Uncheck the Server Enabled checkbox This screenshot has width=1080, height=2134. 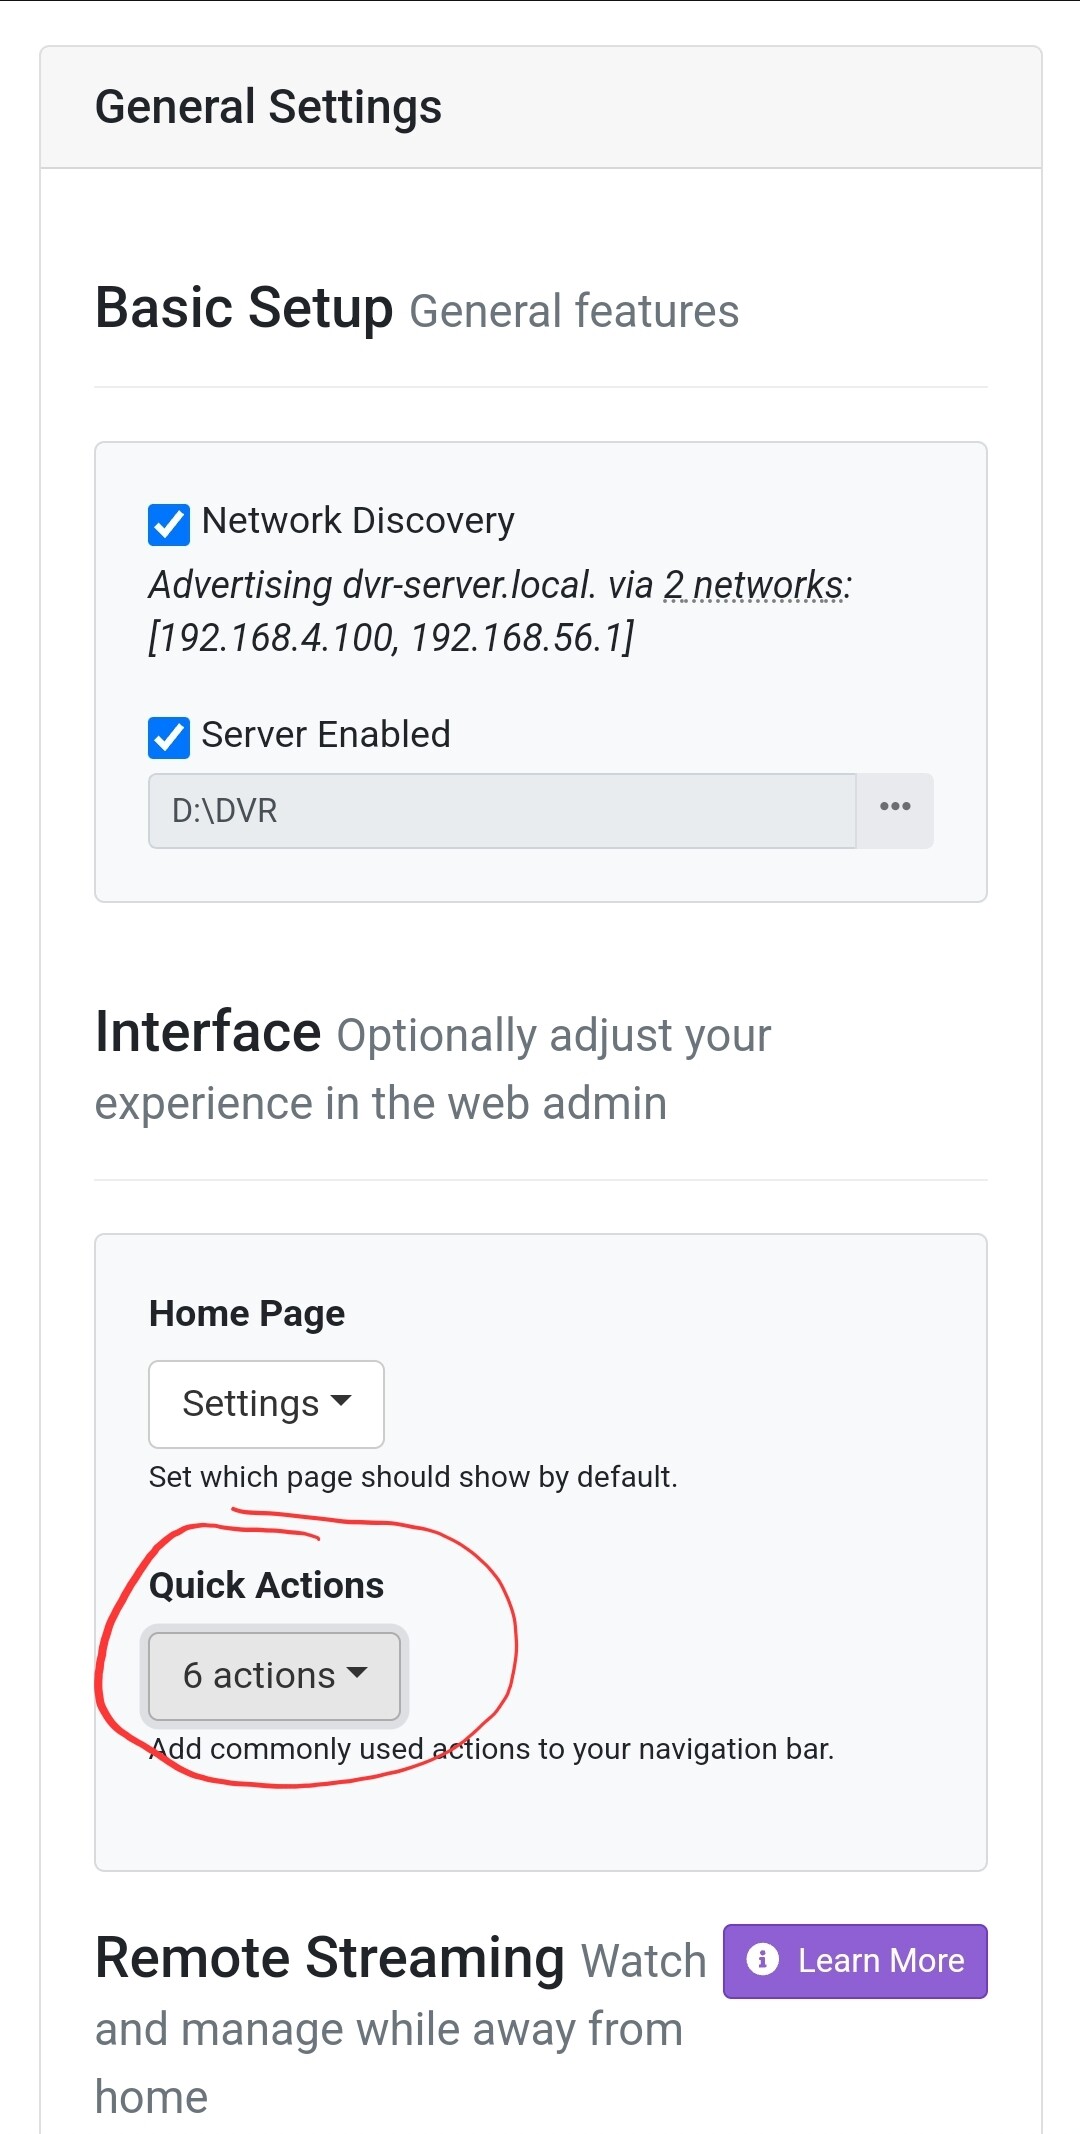(169, 738)
